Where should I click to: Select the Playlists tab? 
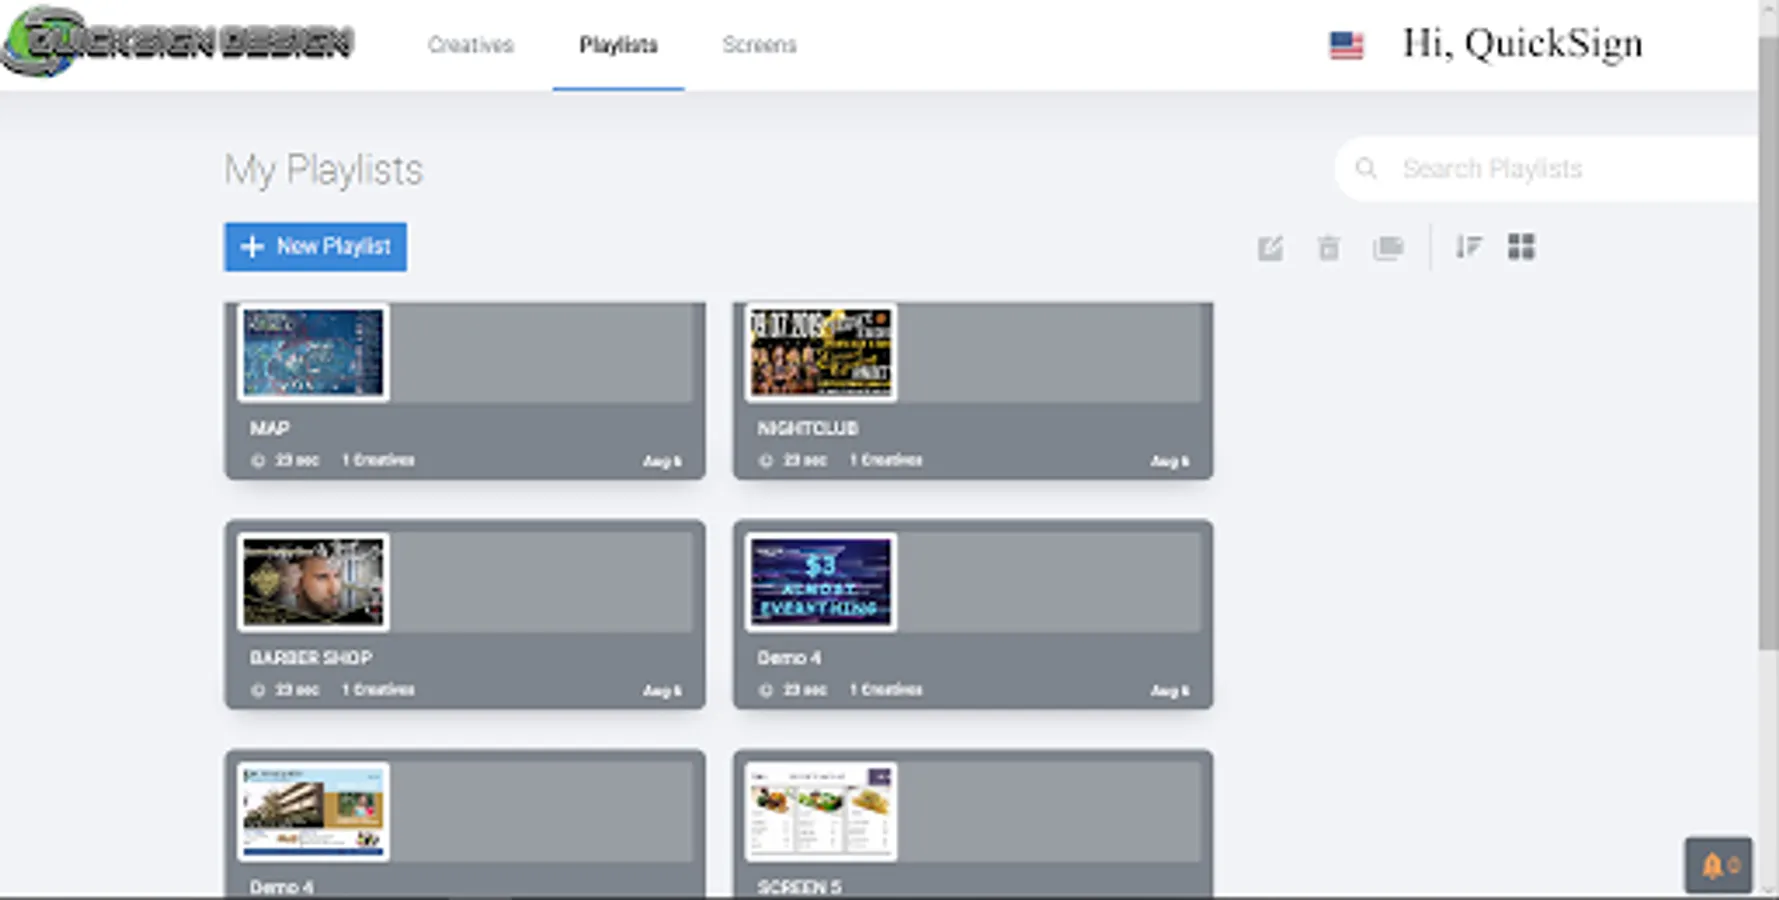[617, 45]
